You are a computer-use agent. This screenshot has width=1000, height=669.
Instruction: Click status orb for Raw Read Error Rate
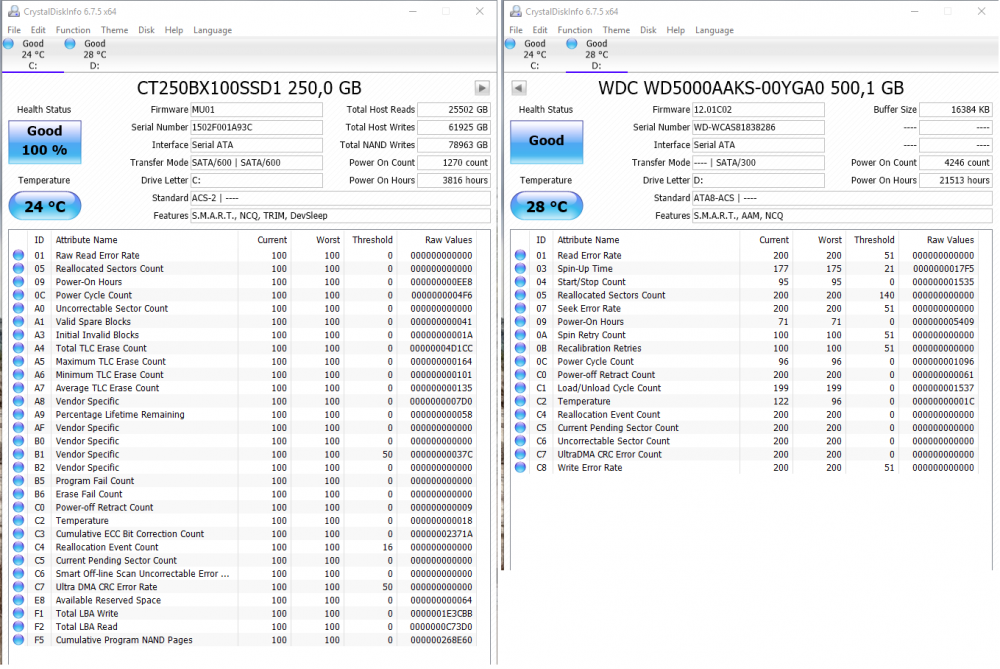pos(18,256)
